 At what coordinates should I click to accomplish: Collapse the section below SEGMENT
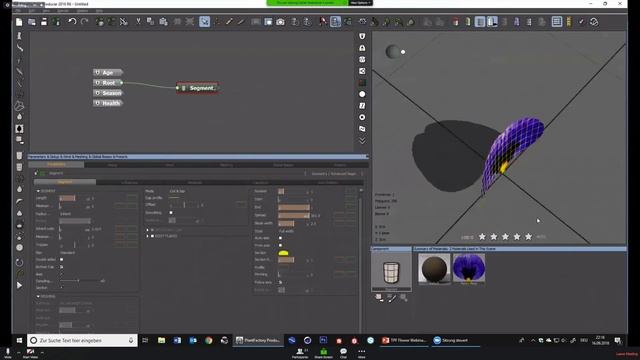38,296
